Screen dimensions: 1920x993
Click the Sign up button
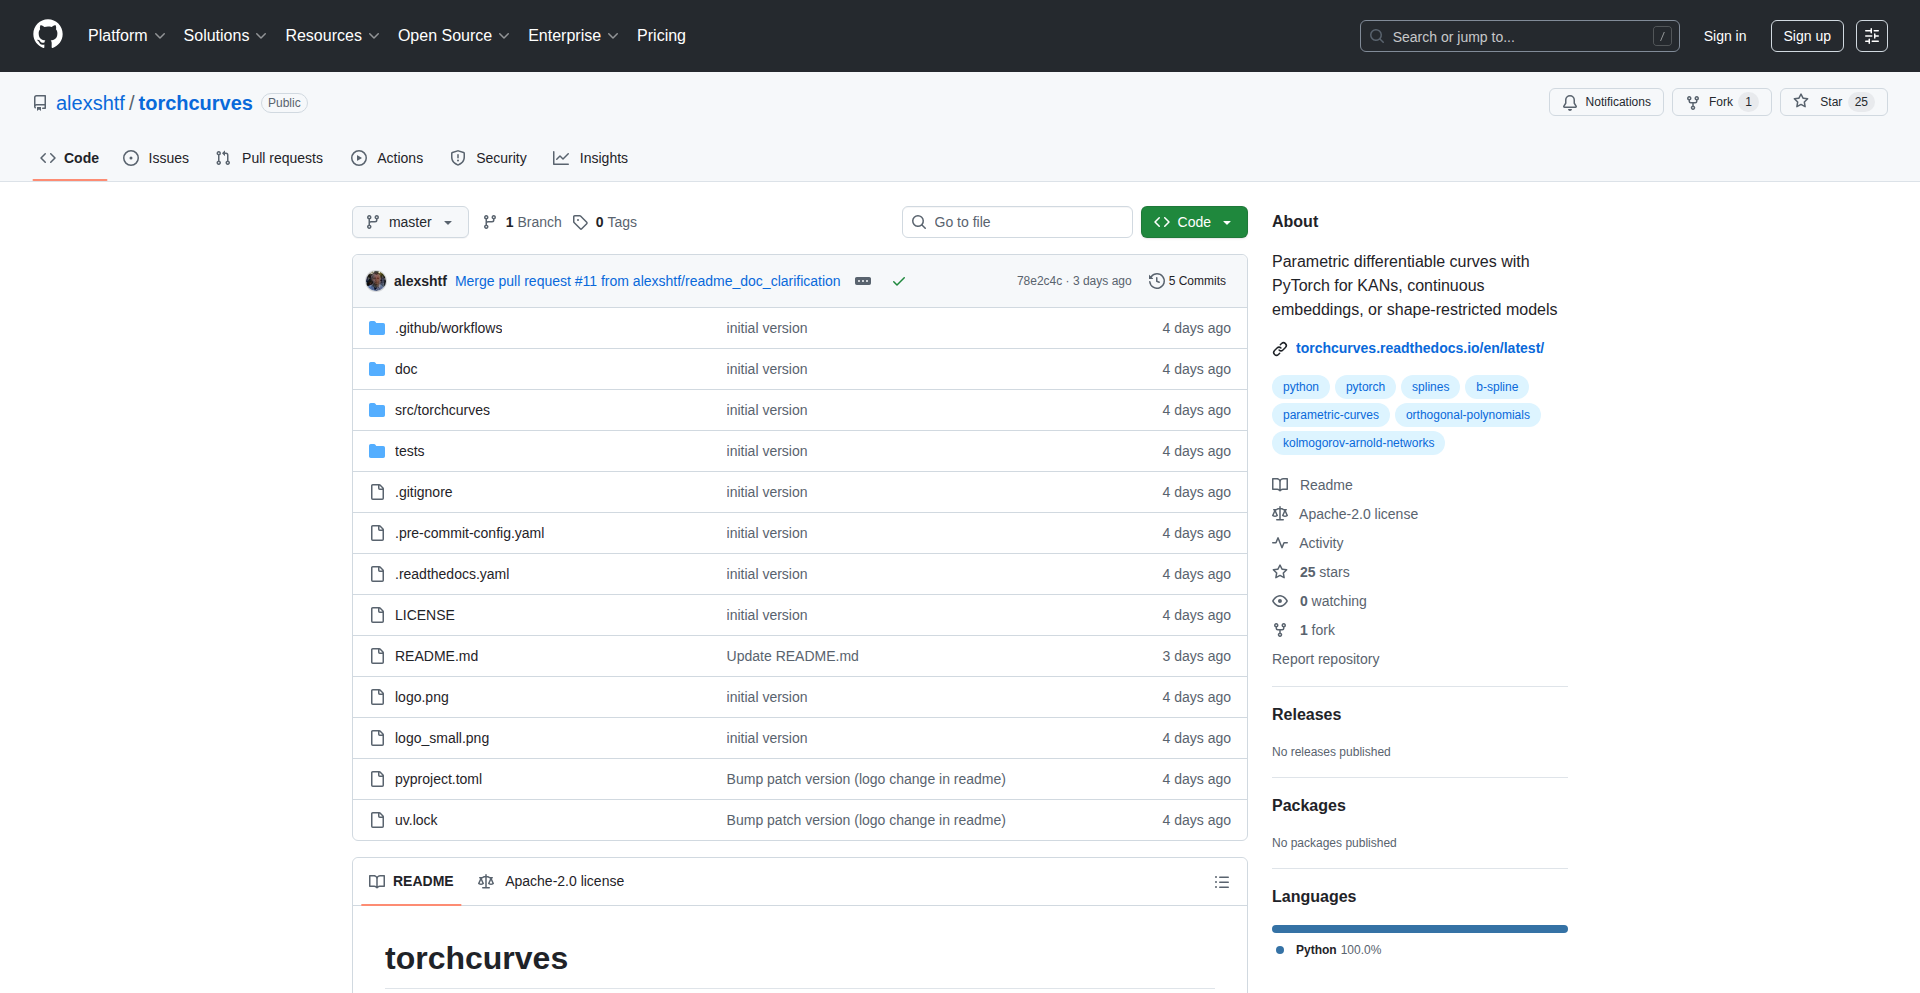(1806, 36)
